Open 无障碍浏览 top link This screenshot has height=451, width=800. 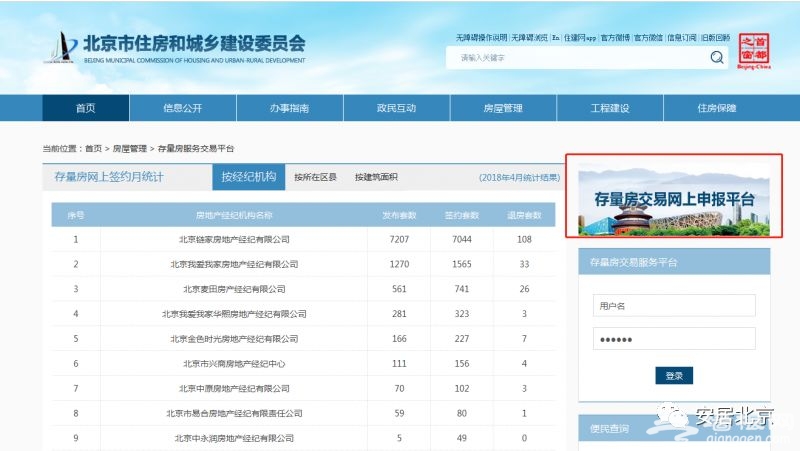coord(529,37)
